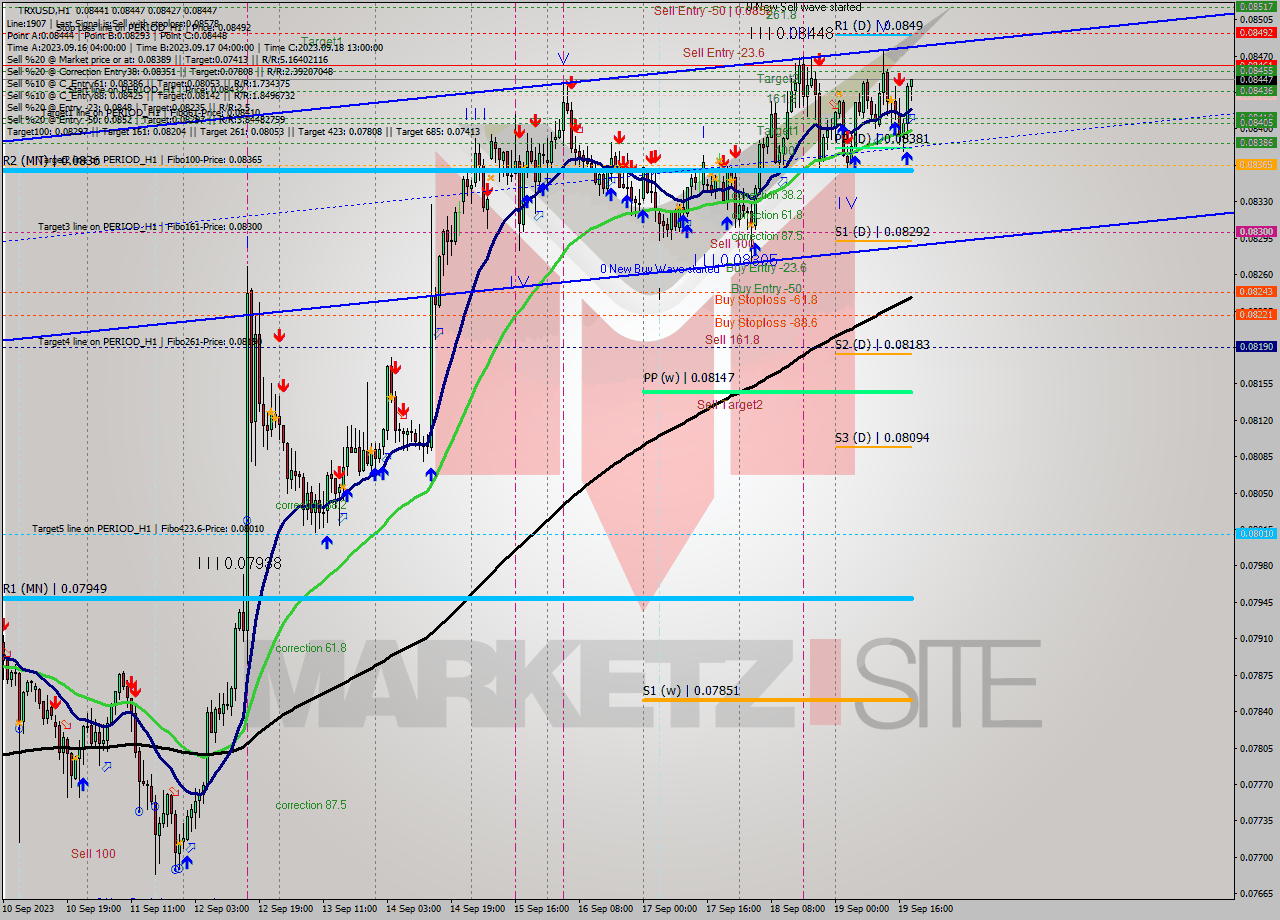Click the orange-red 0.08243 price tag
The width and height of the screenshot is (1280, 920).
pos(1256,291)
